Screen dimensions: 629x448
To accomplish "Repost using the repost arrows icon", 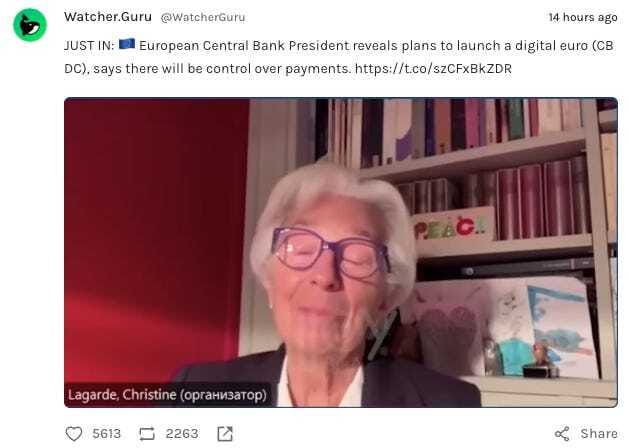I will (147, 434).
